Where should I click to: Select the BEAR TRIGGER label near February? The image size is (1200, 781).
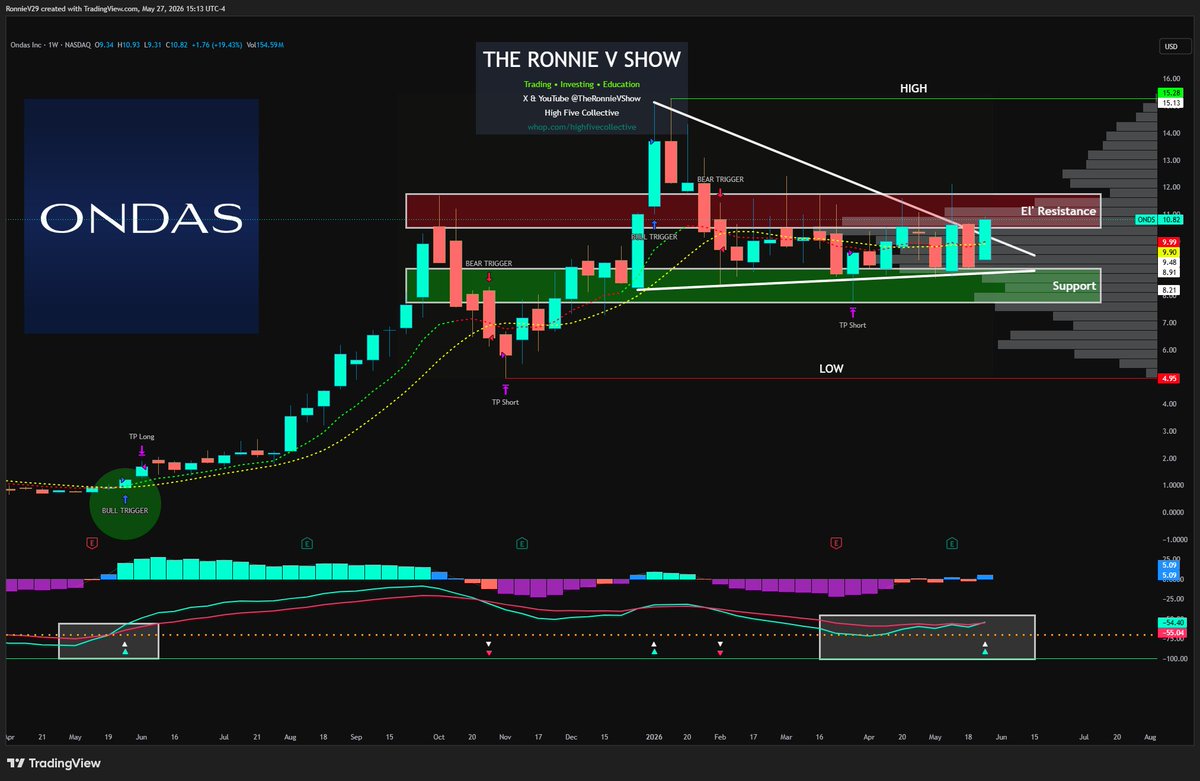[x=721, y=179]
